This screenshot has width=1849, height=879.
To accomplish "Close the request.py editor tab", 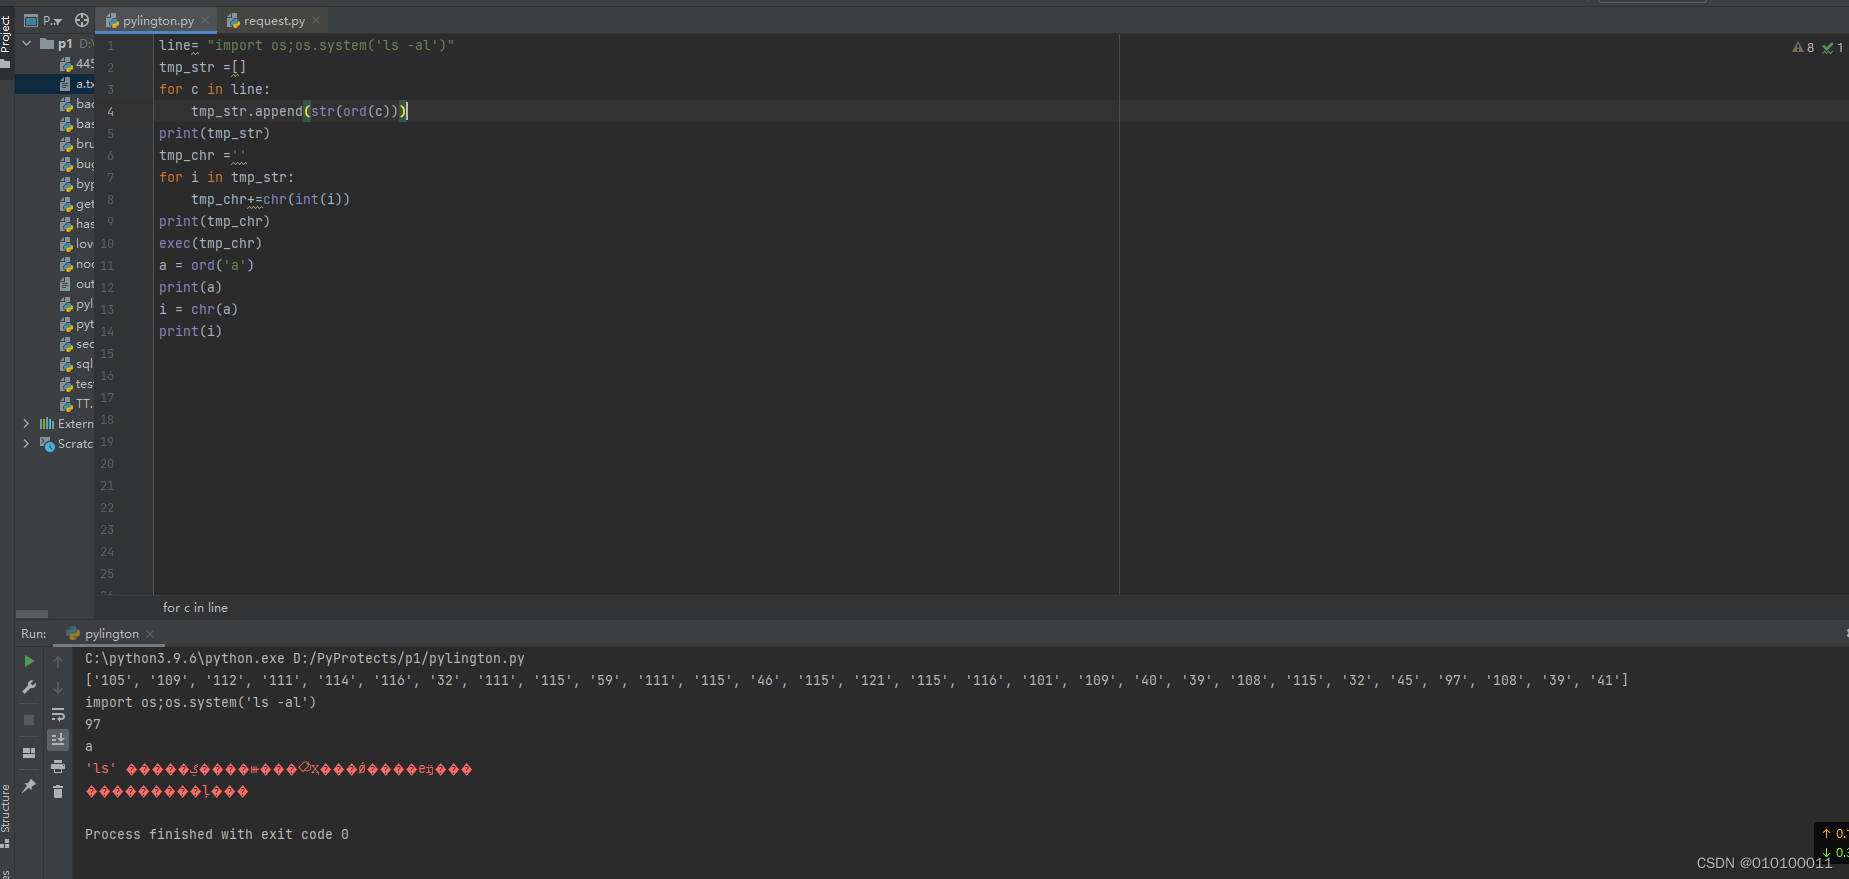I will coord(316,20).
